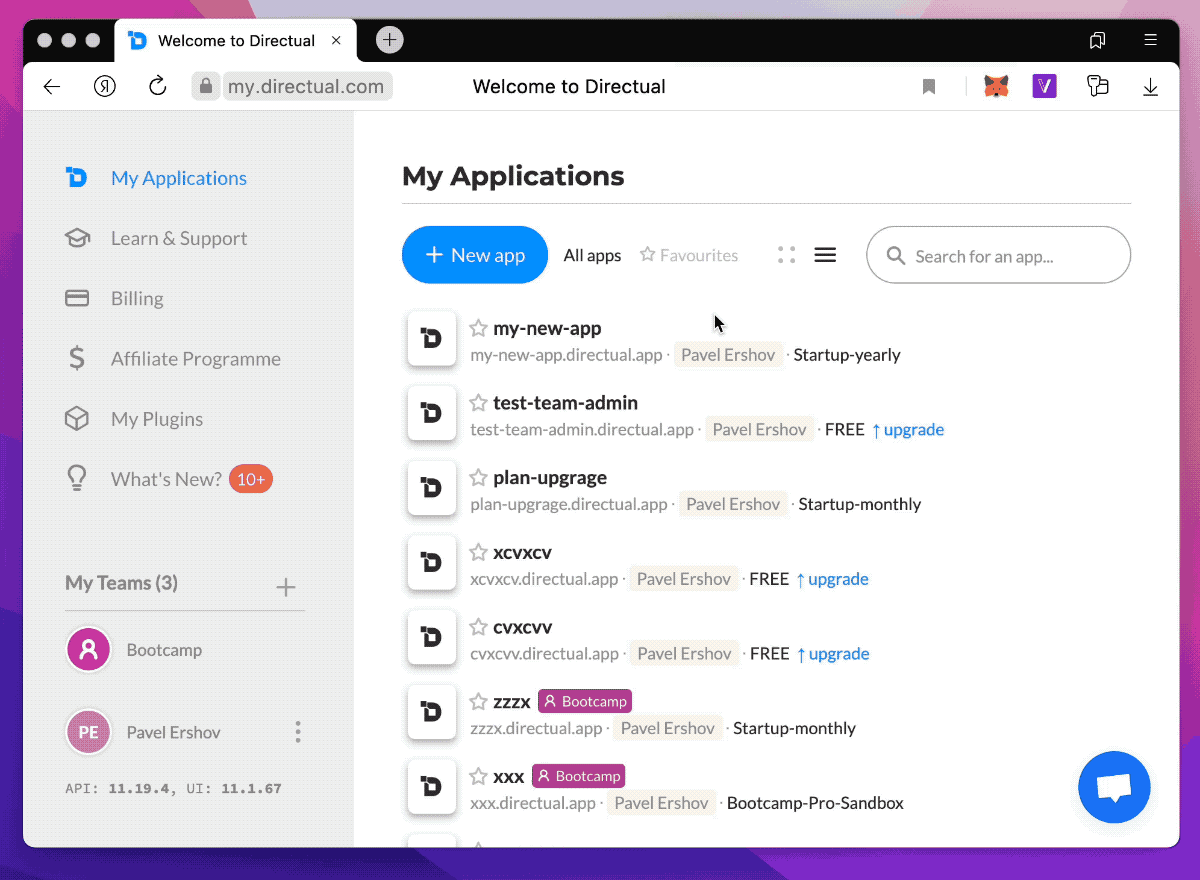Click upgrade link for xcvxcv
The width and height of the screenshot is (1200, 880).
832,578
